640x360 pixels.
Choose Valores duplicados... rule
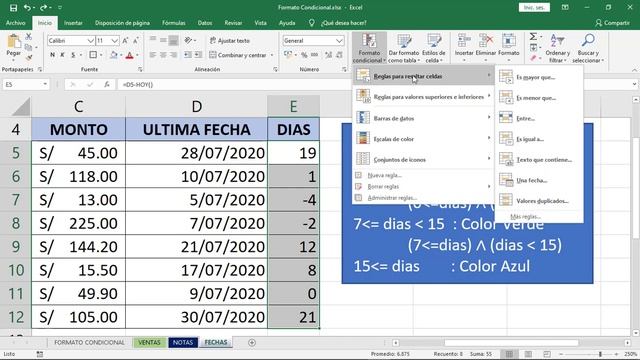(x=539, y=201)
